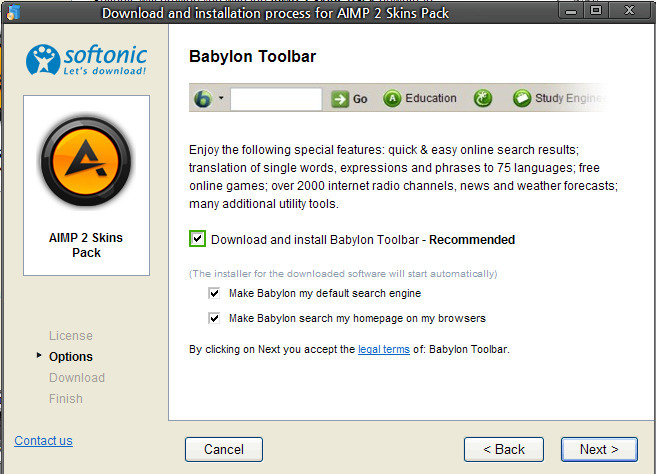Image resolution: width=656 pixels, height=474 pixels.
Task: Uncheck Make Babylon search my homepage
Action: tap(214, 318)
